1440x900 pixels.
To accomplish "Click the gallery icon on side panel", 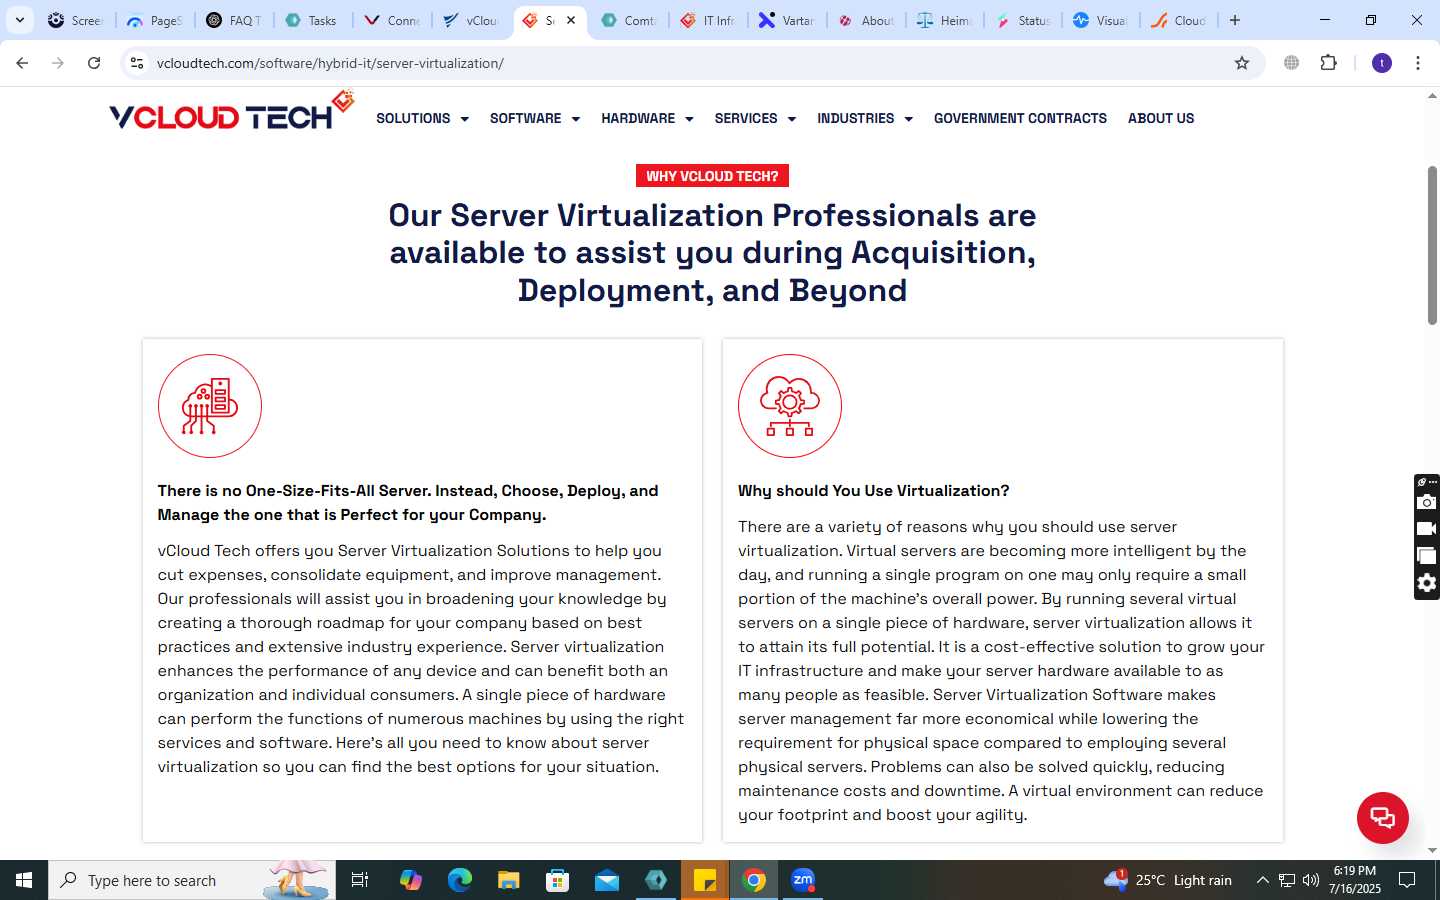I will [1427, 556].
